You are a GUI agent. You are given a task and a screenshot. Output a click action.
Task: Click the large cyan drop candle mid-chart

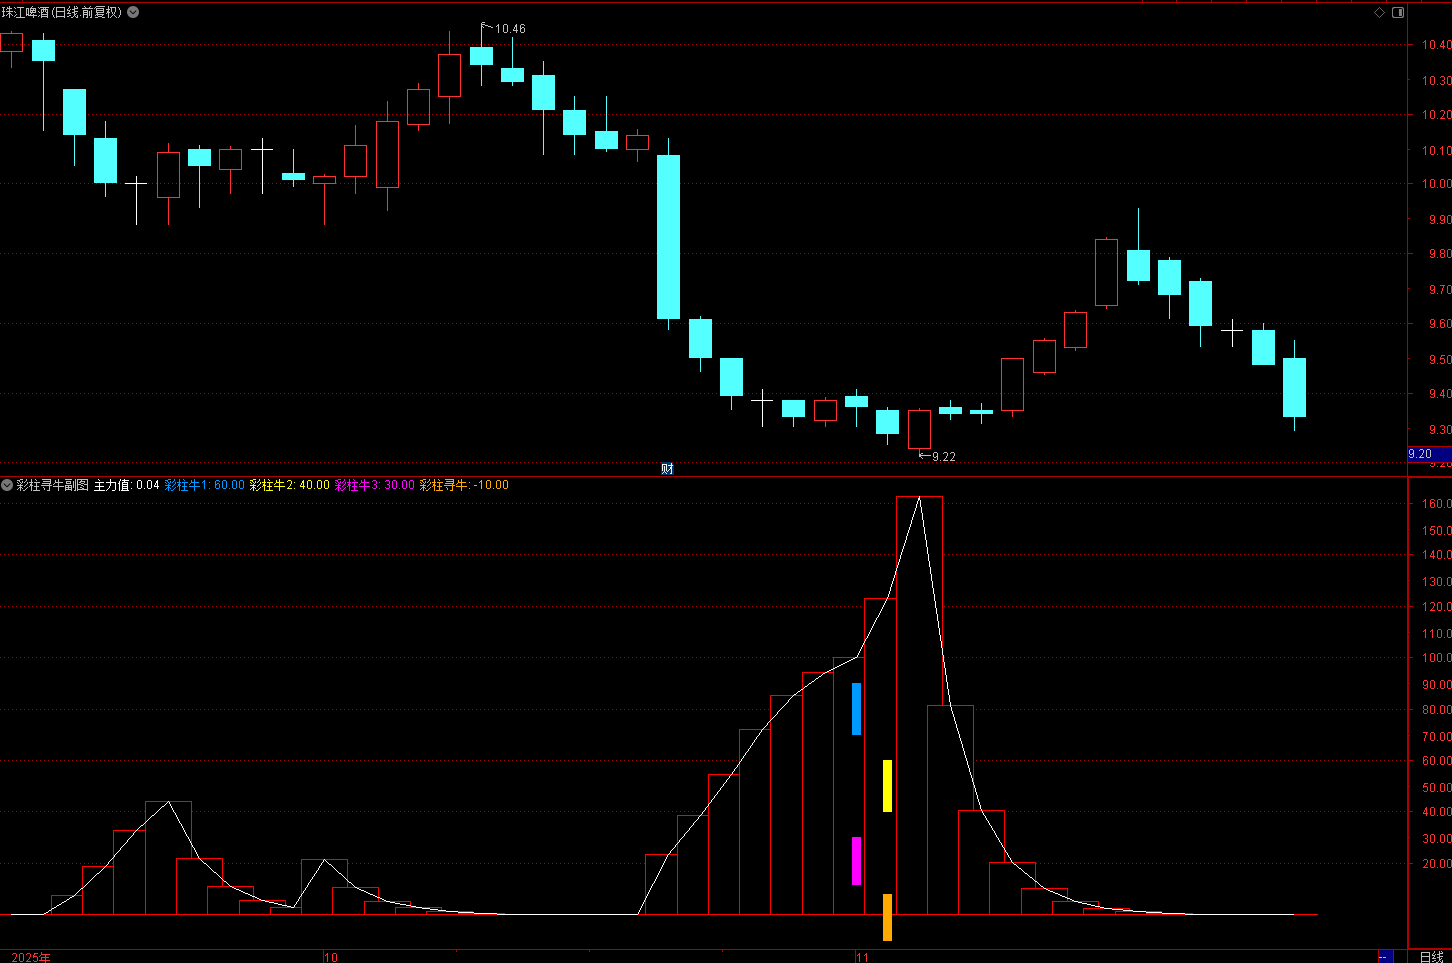668,237
